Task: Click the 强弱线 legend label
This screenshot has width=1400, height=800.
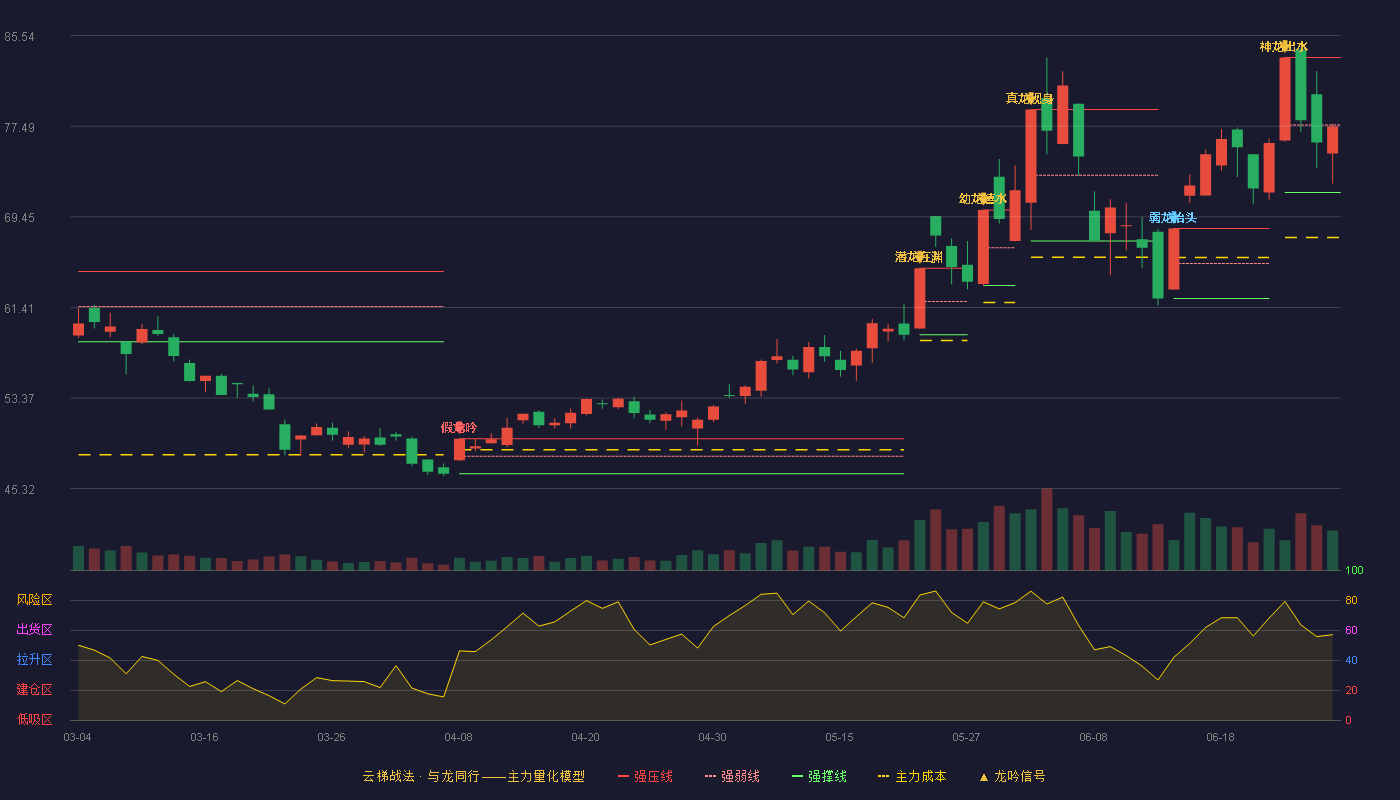Action: 740,776
